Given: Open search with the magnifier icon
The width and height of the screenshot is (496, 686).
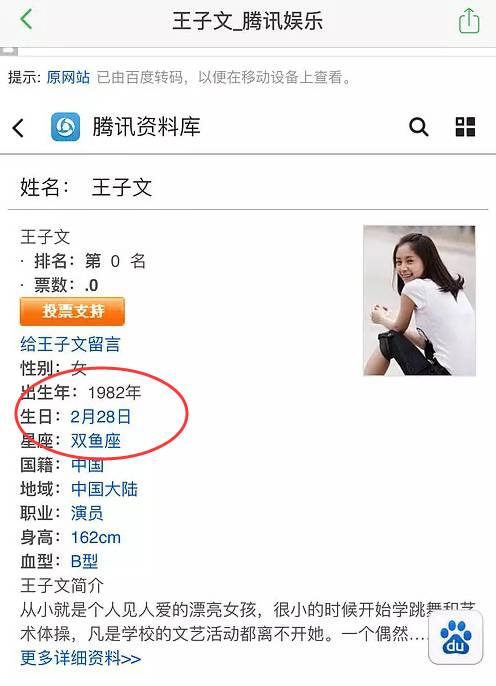Looking at the screenshot, I should pos(419,127).
